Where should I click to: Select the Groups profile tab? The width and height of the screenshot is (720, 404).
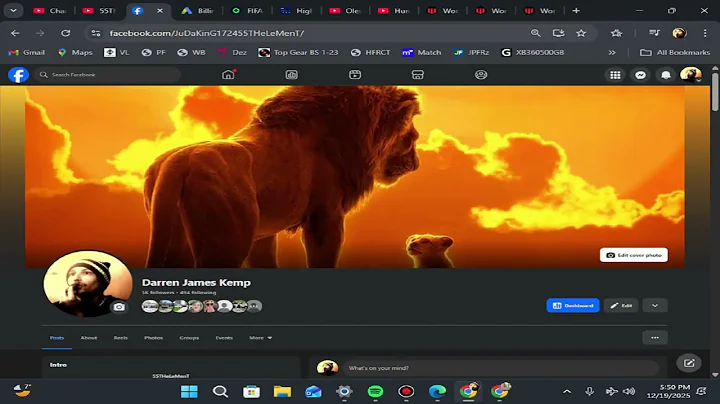(x=189, y=337)
